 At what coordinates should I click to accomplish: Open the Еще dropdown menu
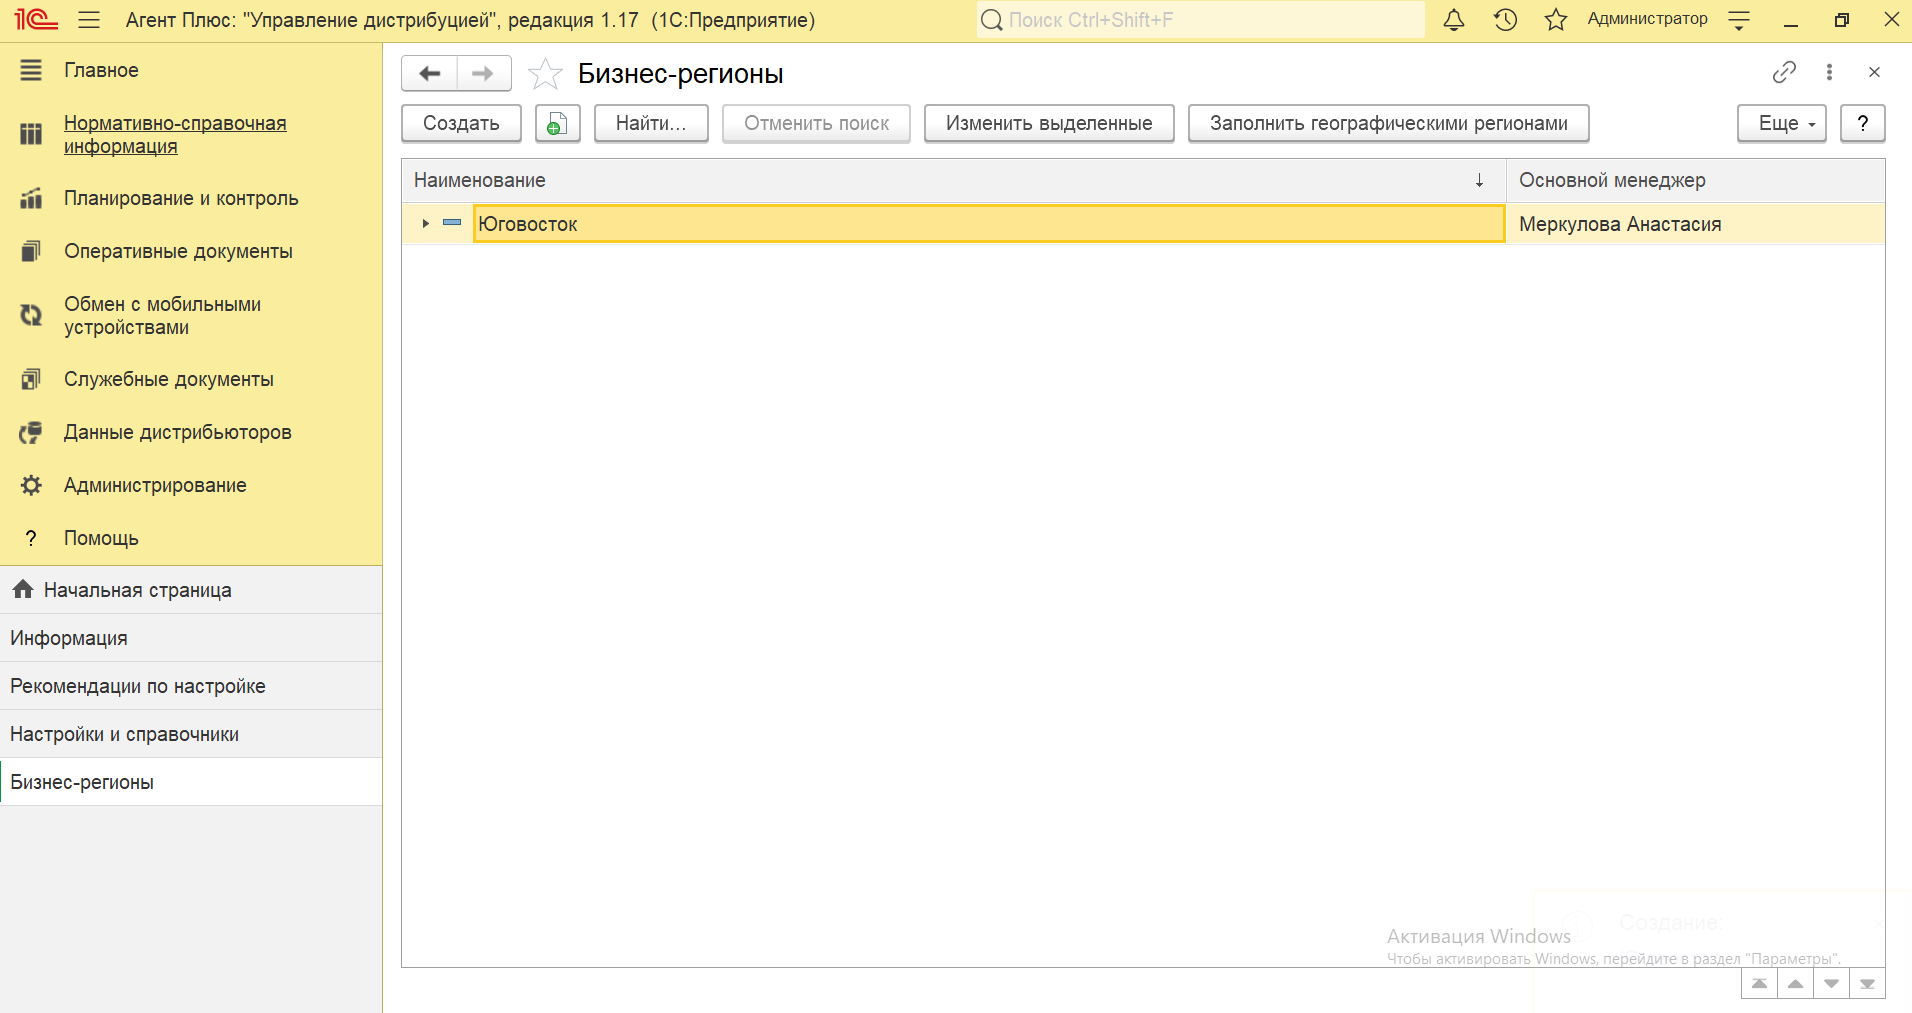tap(1781, 124)
